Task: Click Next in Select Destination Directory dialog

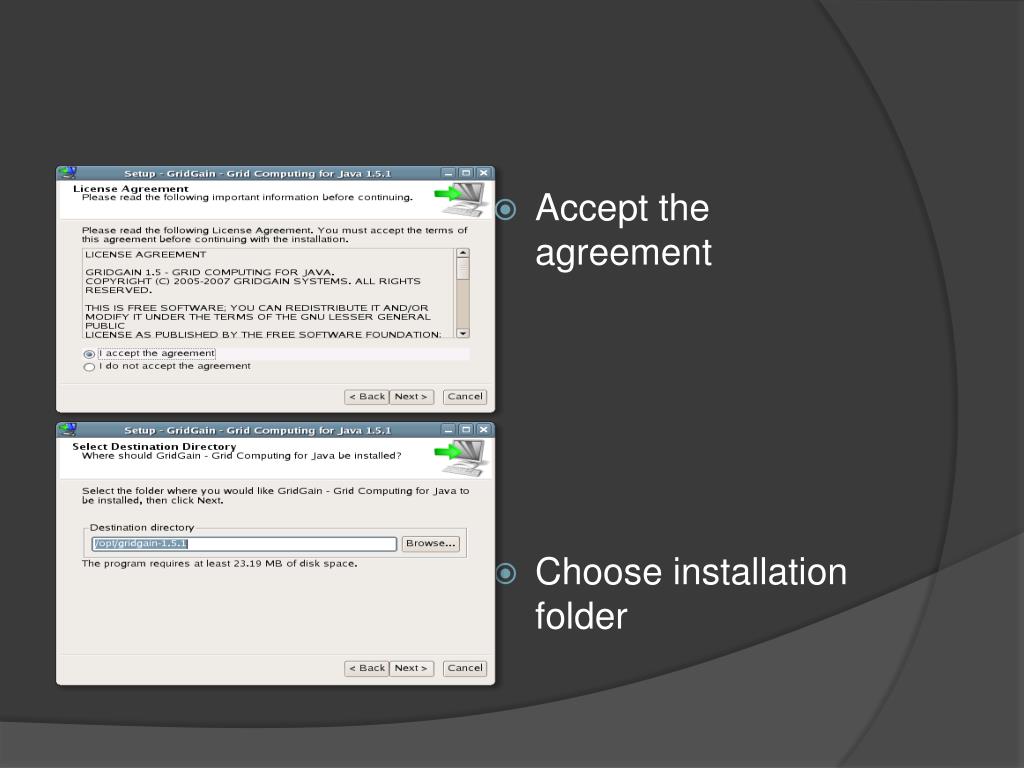Action: click(411, 668)
